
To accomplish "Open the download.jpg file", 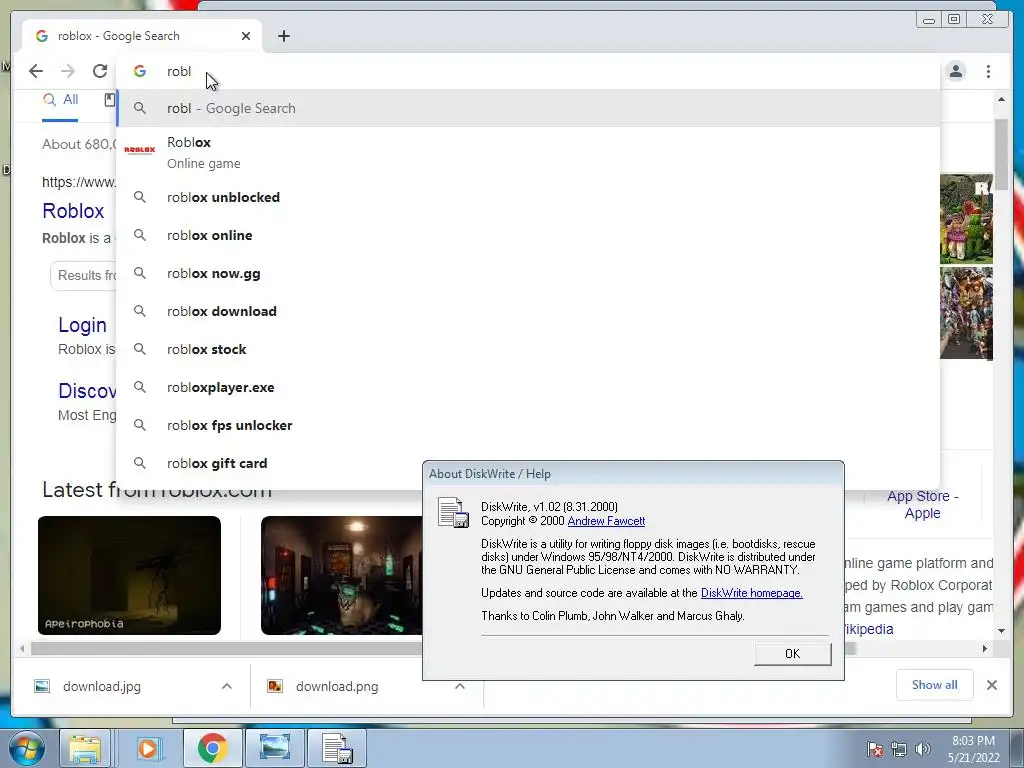I will [x=101, y=686].
